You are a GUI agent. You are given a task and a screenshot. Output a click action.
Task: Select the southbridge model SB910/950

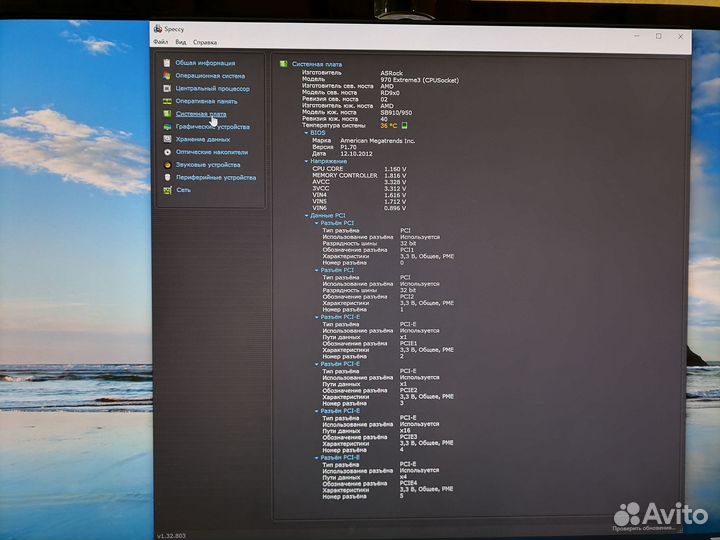pyautogui.click(x=396, y=112)
